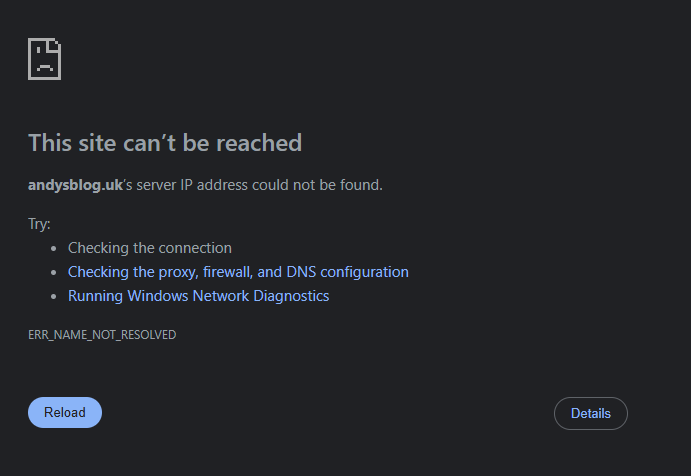This screenshot has height=476, width=691.
Task: Click the "Try:" label
Action: click(x=39, y=224)
